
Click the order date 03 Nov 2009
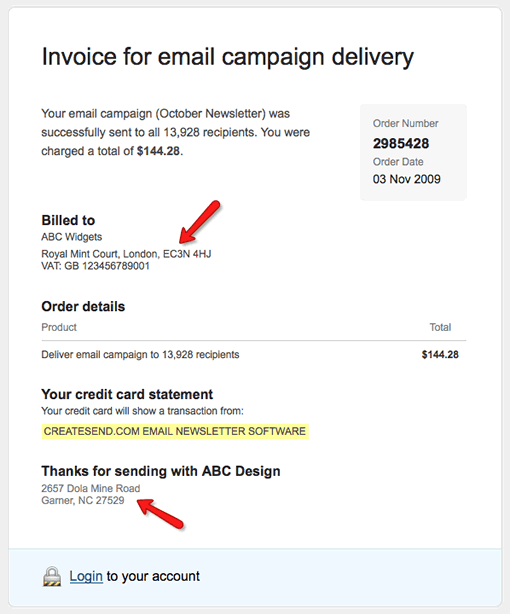pos(407,179)
